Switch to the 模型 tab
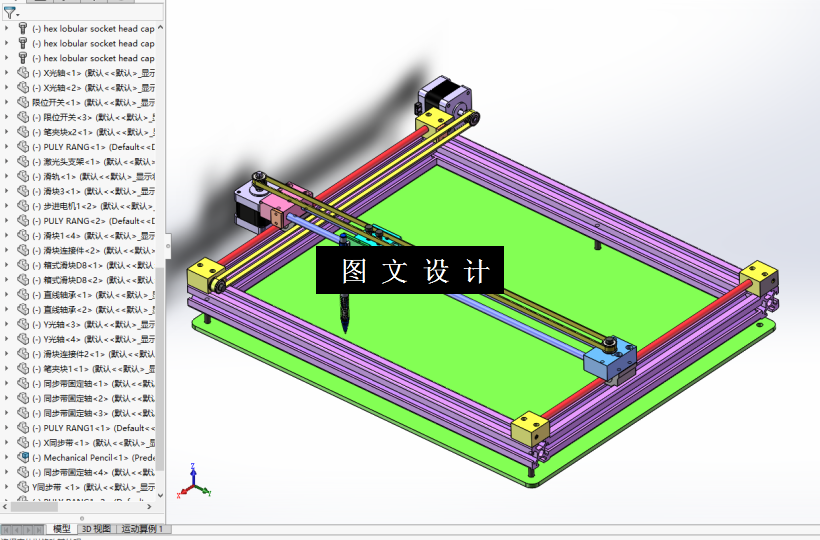820x540 pixels. click(62, 529)
